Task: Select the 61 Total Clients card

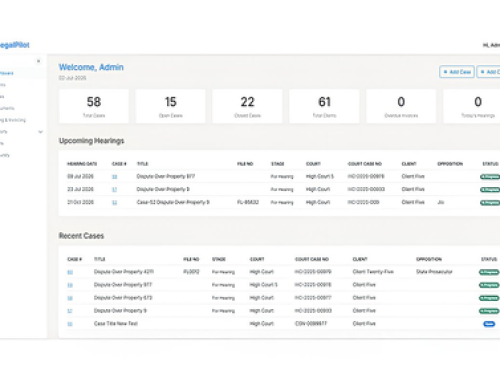Action: pos(324,106)
